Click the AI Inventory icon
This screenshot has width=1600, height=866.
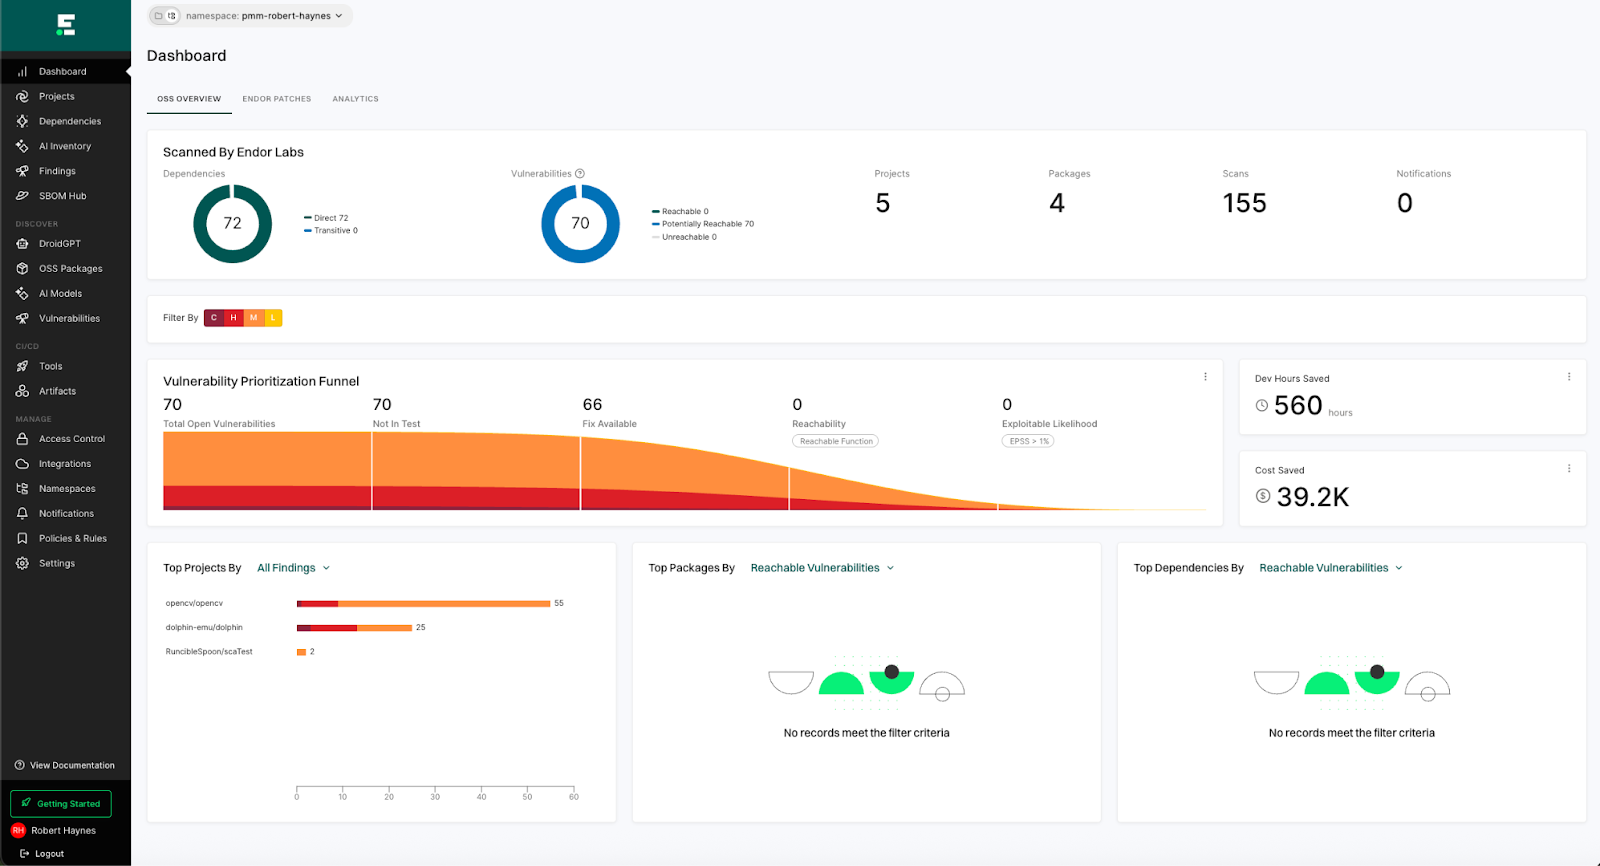point(22,146)
